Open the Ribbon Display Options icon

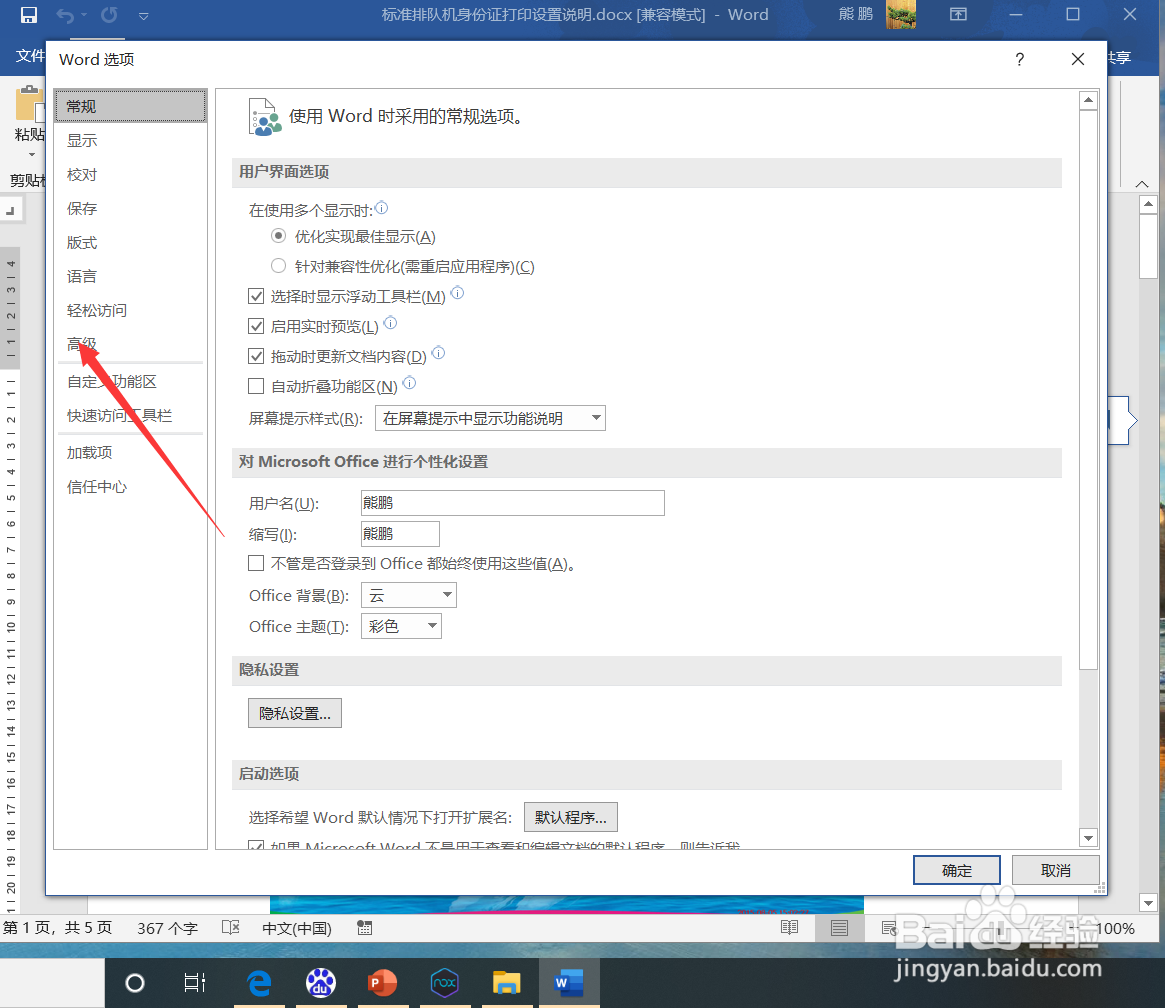pos(958,14)
